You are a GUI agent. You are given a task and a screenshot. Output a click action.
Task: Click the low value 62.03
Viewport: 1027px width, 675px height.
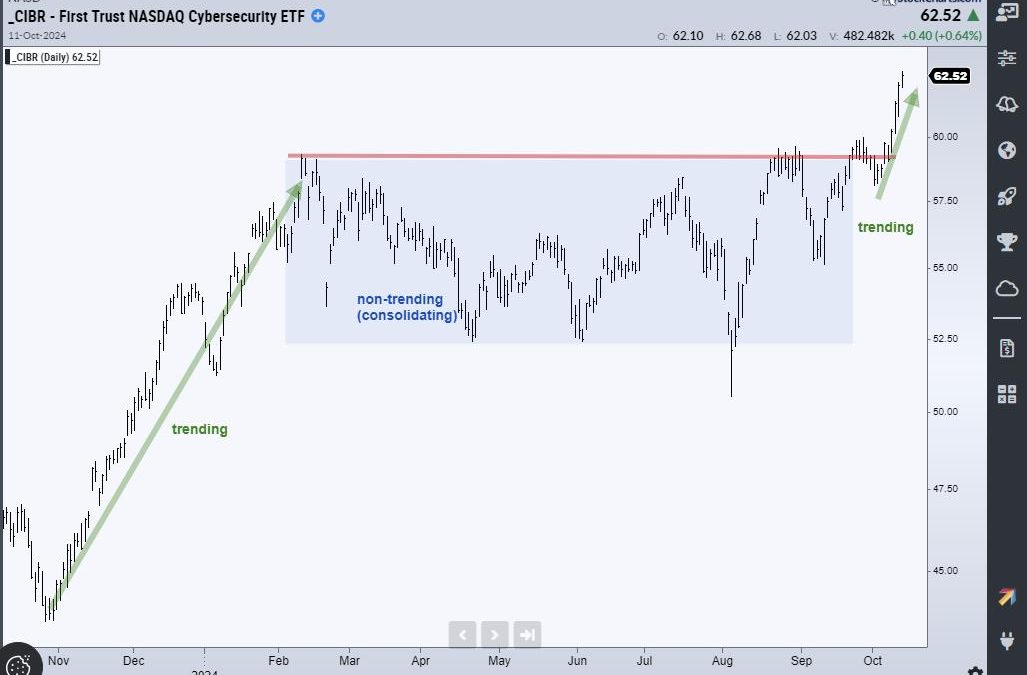(801, 35)
